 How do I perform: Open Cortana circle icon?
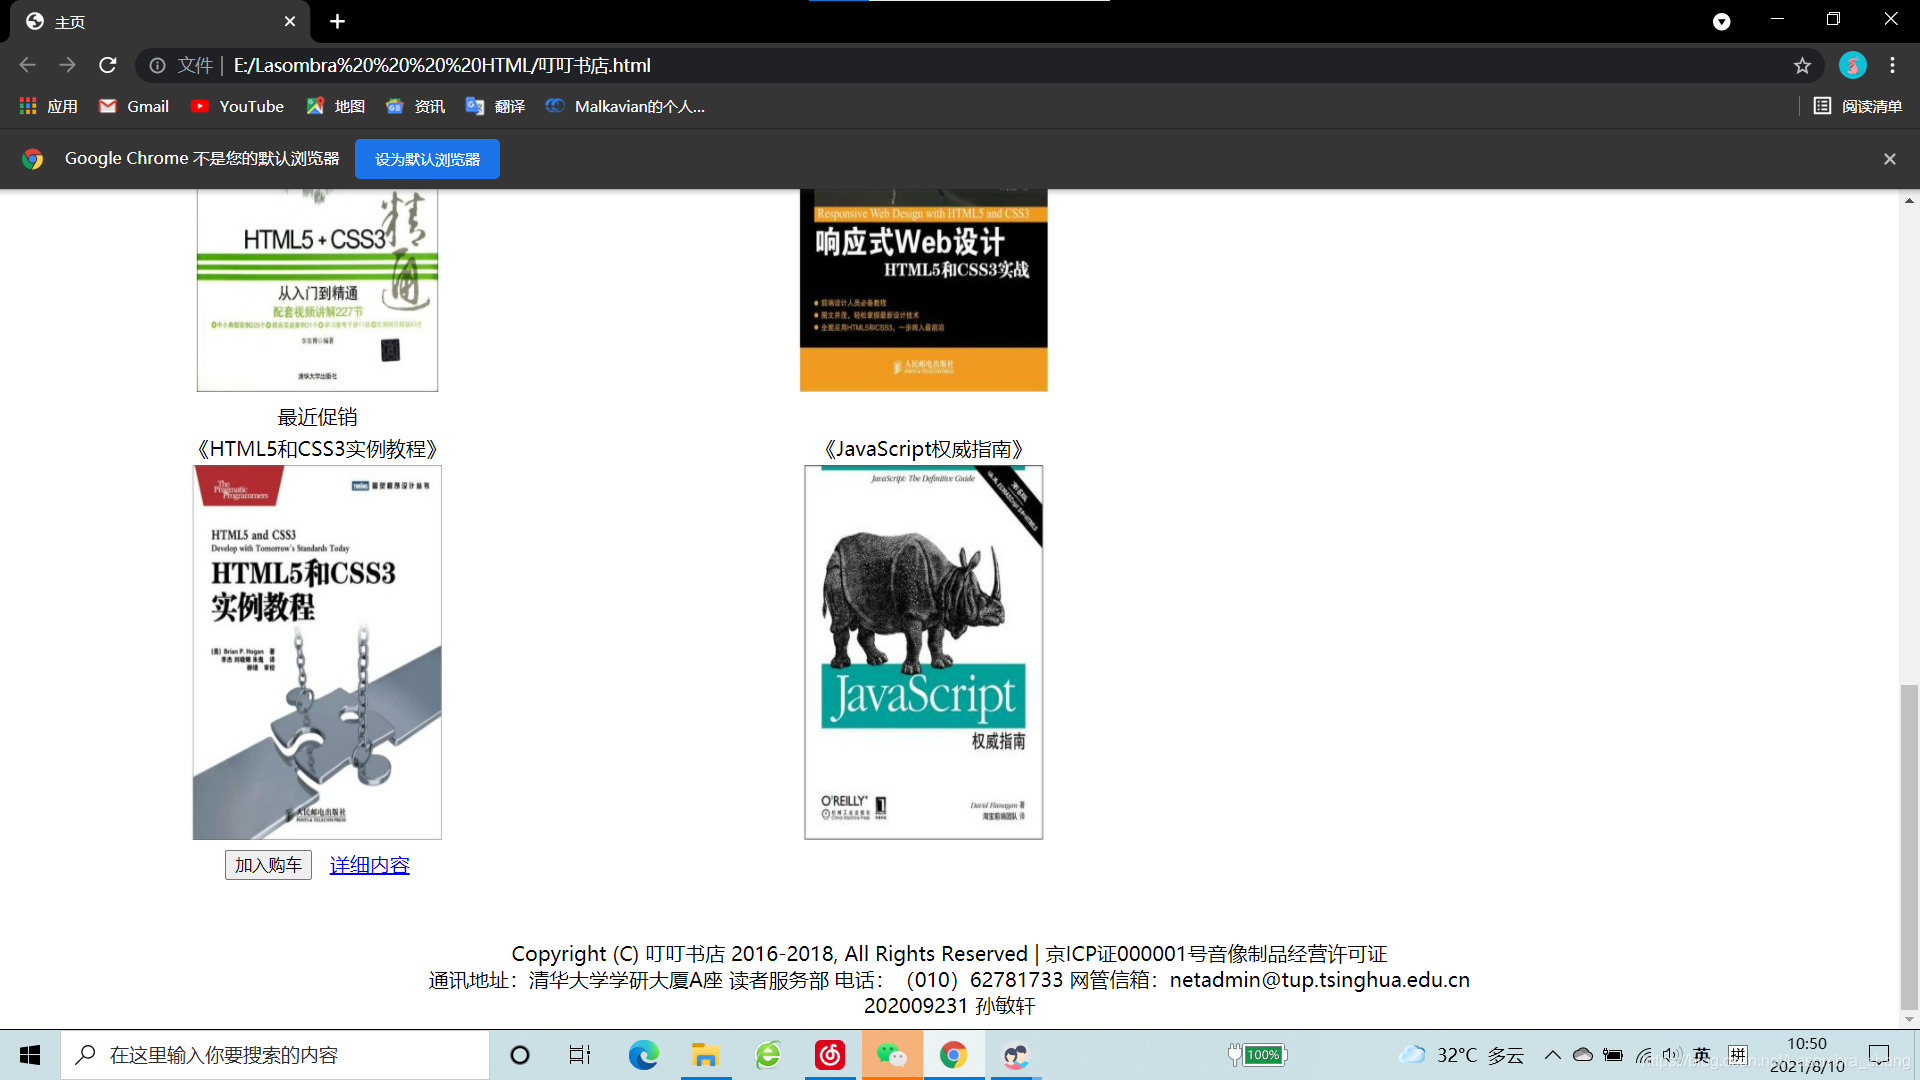[x=519, y=1055]
